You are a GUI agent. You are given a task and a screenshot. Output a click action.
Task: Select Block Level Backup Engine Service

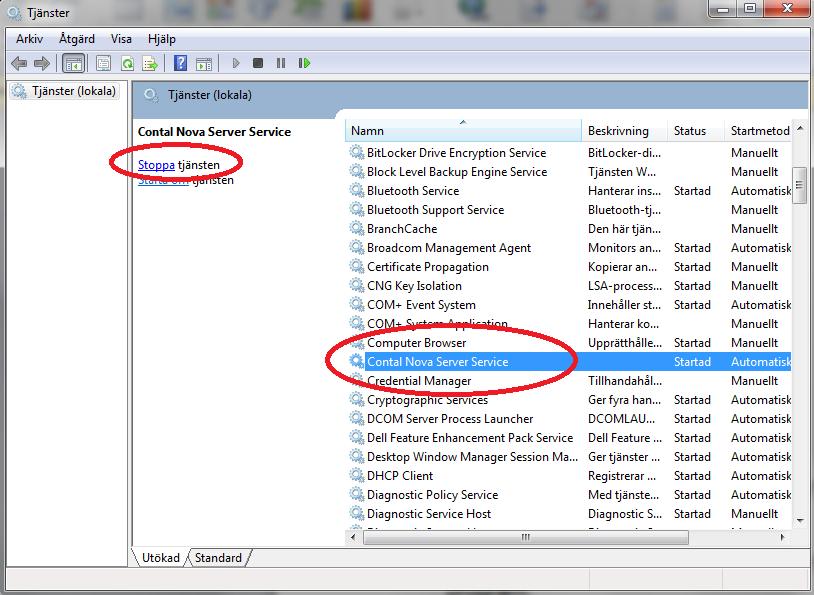pos(568,172)
